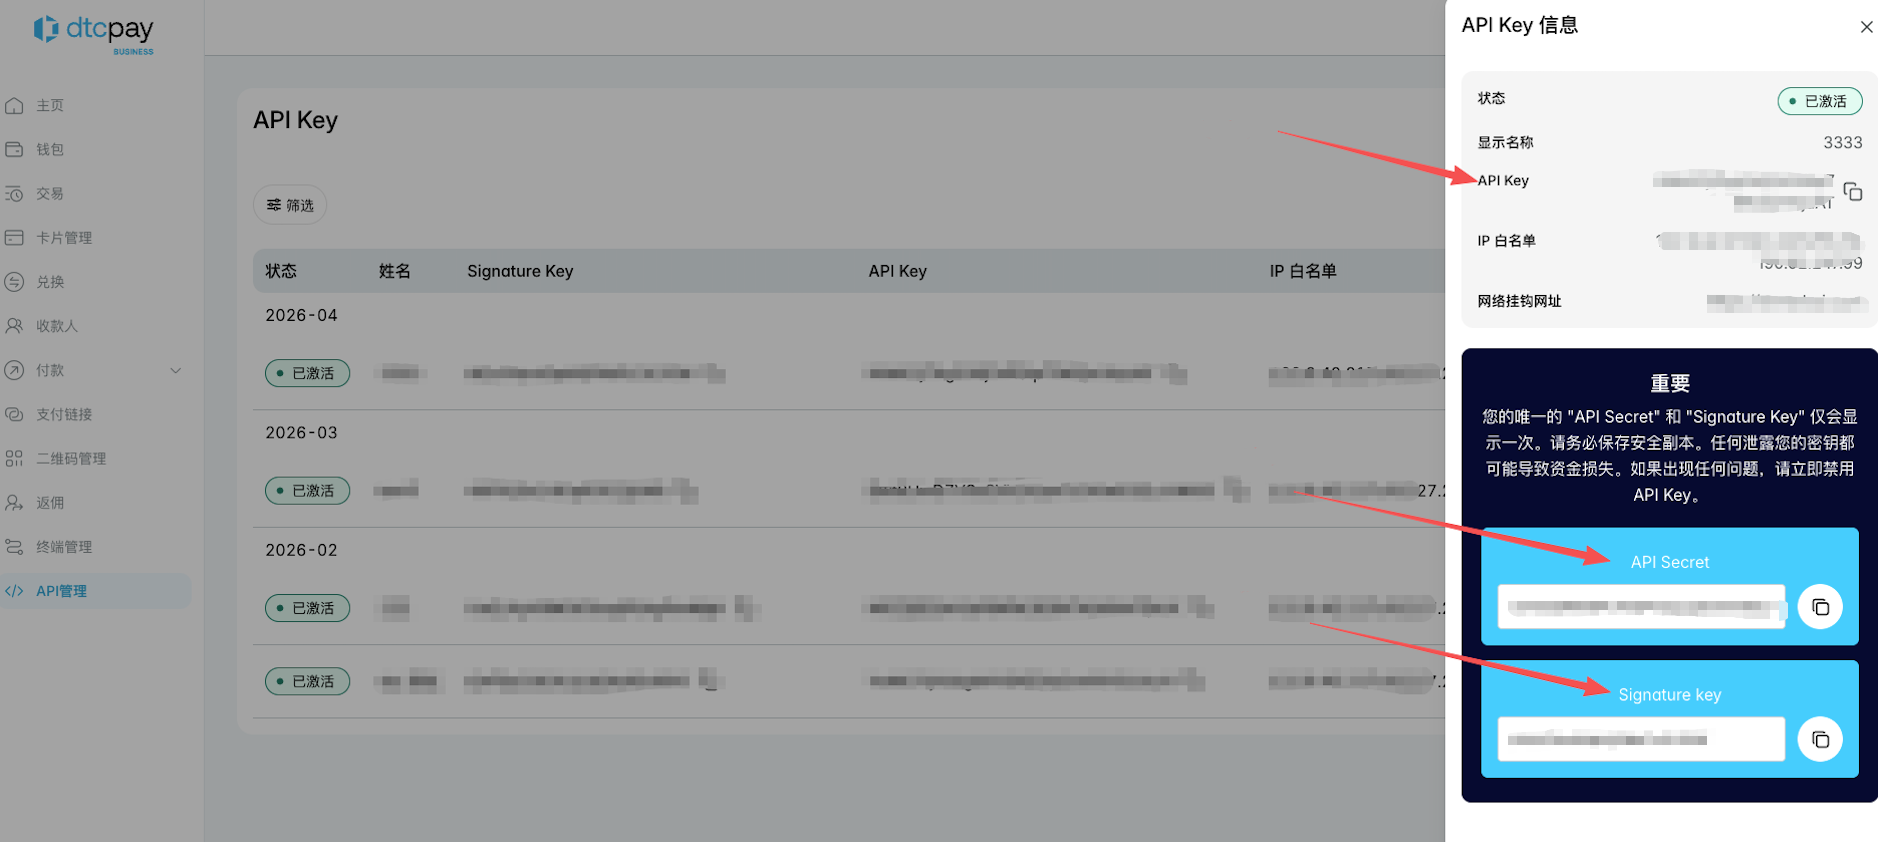This screenshot has height=842, width=1878.
Task: Click the 二维码管理 QR code icon
Action: coord(15,458)
